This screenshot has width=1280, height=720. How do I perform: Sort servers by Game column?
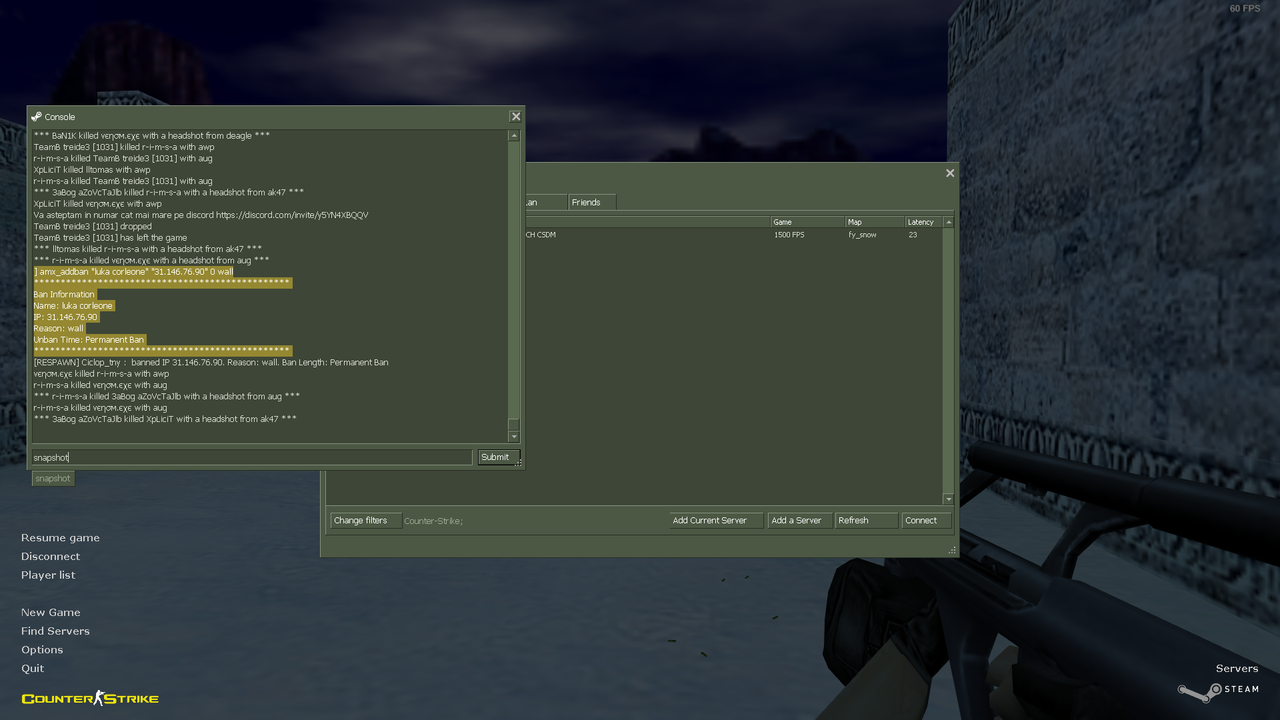[x=807, y=222]
